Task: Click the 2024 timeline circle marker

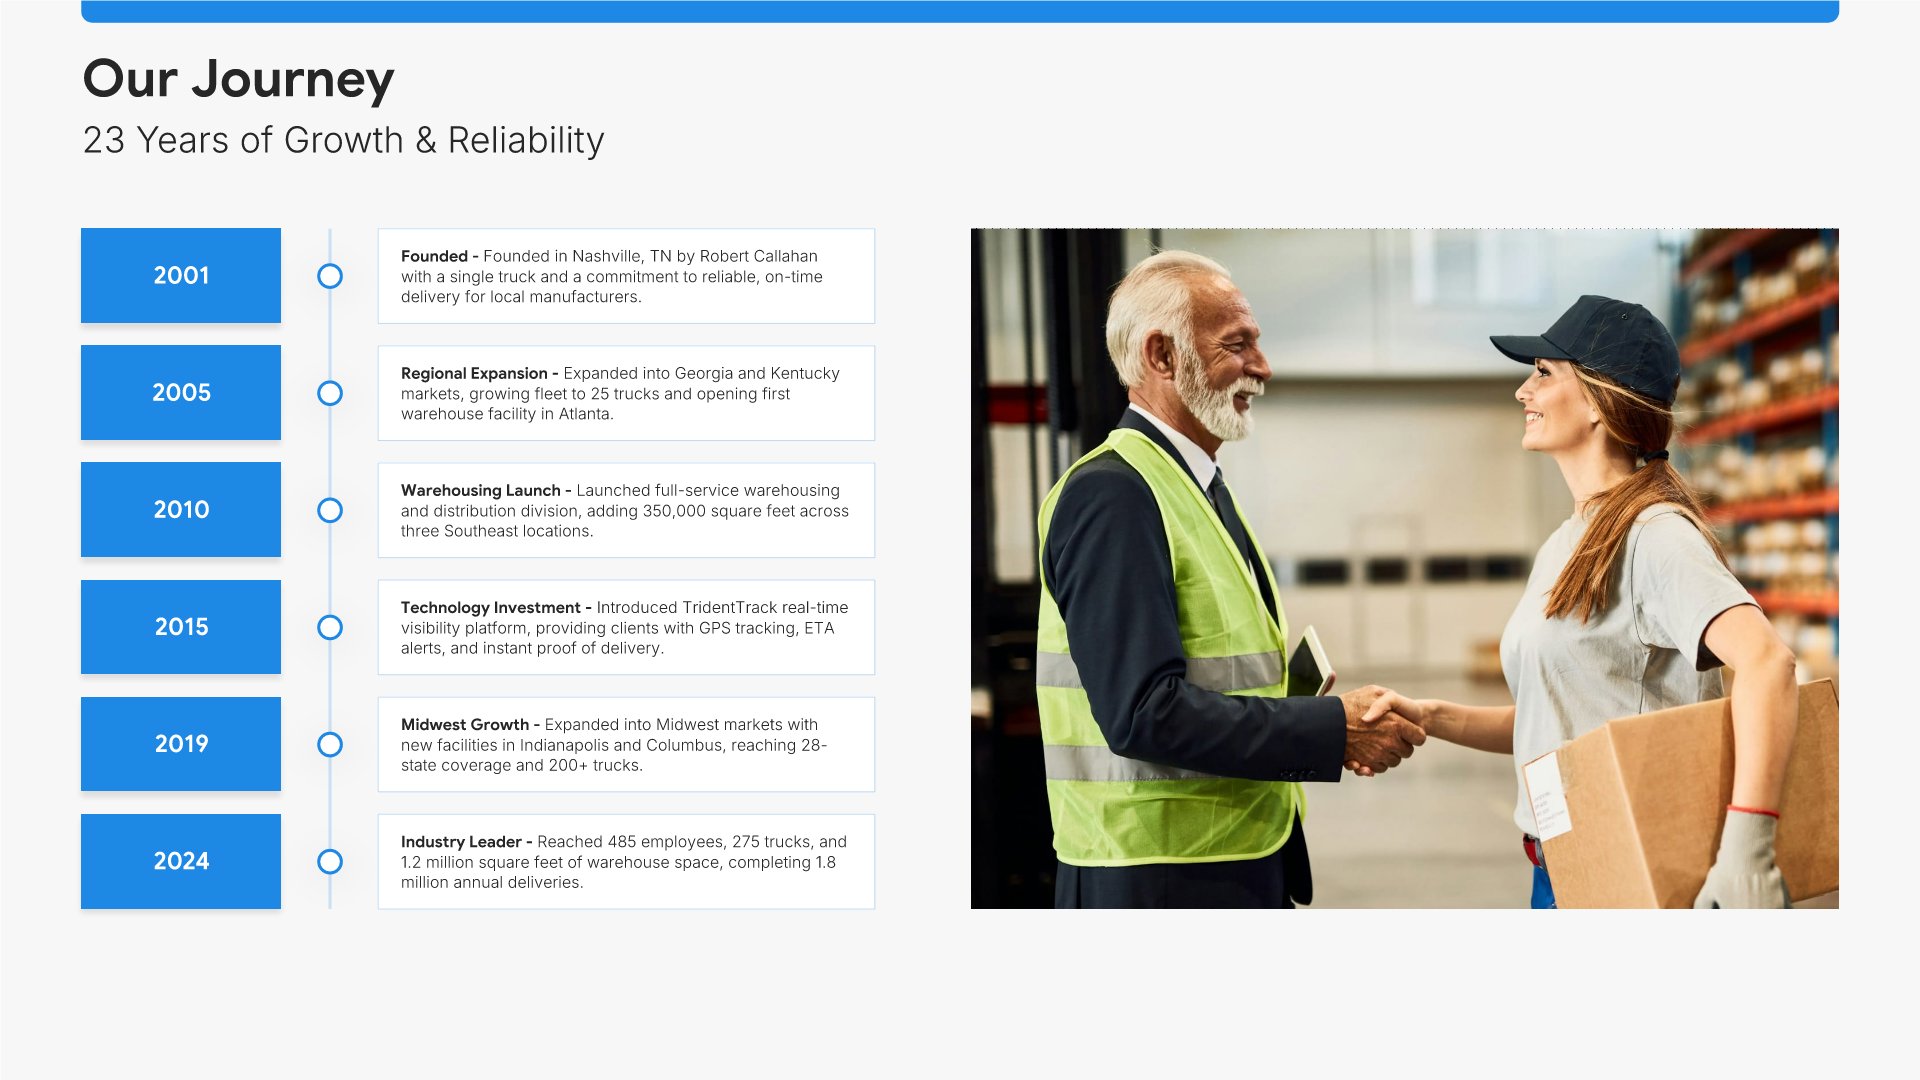Action: (330, 861)
